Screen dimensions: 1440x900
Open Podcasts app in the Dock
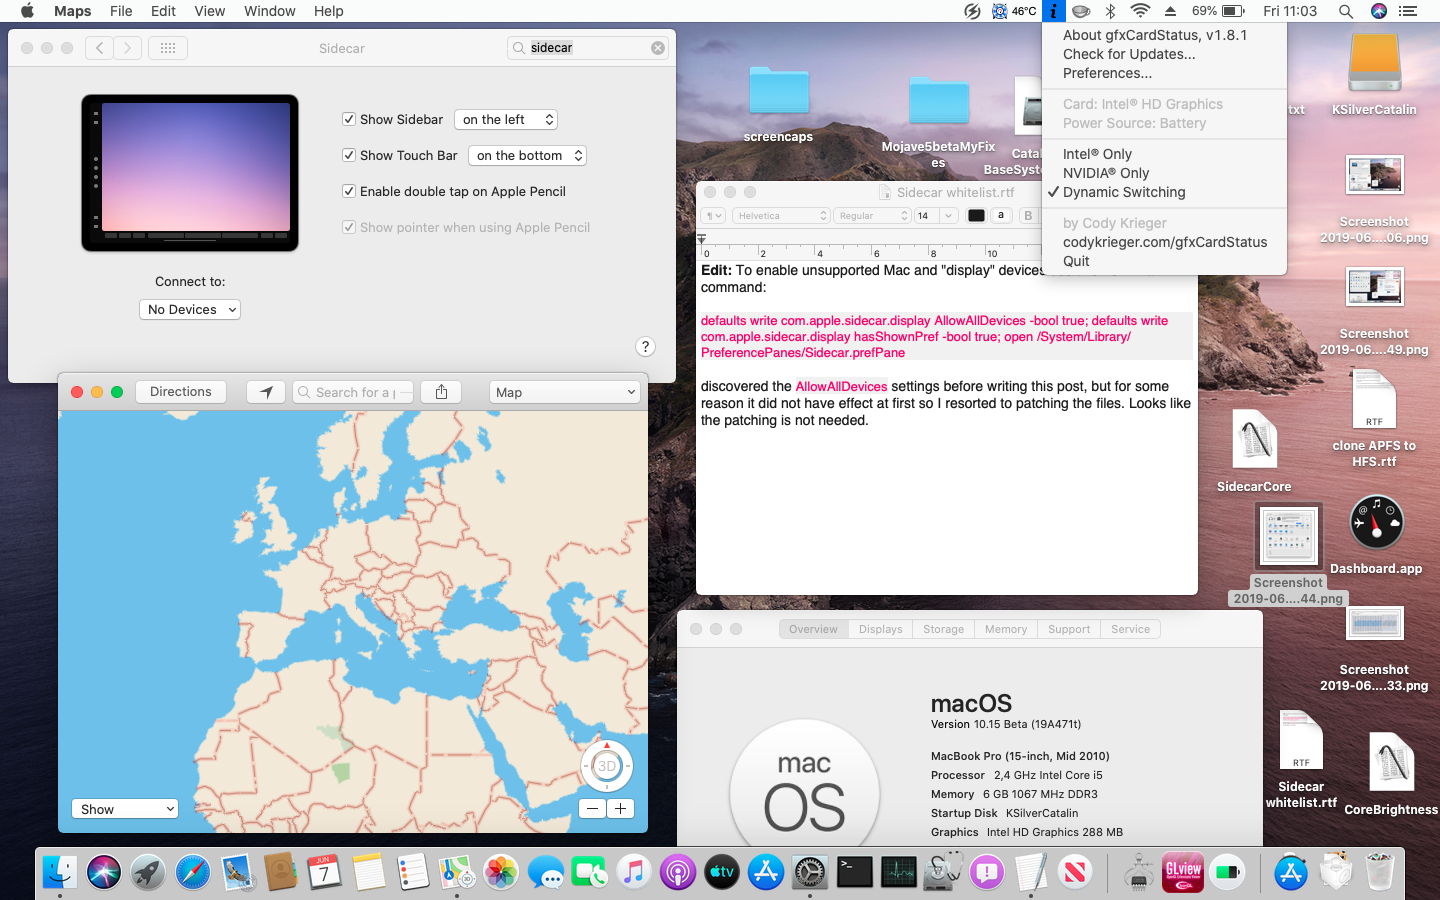677,872
